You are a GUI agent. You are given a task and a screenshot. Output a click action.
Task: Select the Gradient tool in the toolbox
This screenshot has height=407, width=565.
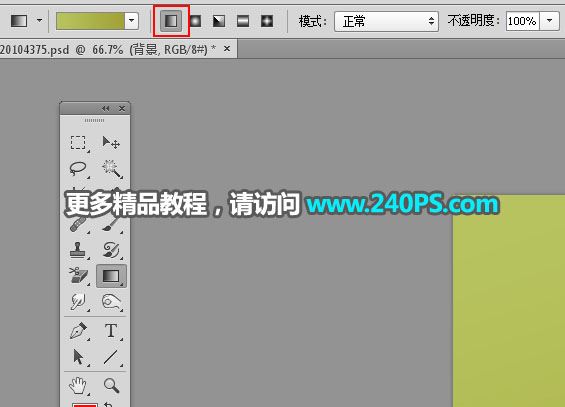(111, 276)
